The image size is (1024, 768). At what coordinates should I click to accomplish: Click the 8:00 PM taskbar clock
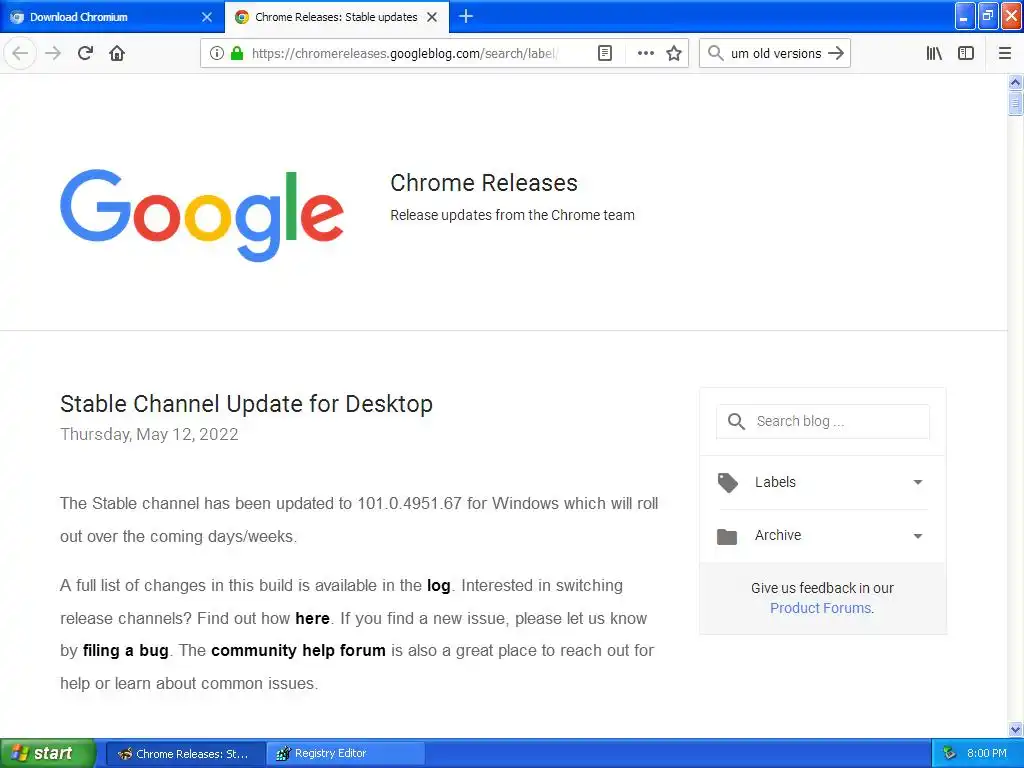point(987,754)
